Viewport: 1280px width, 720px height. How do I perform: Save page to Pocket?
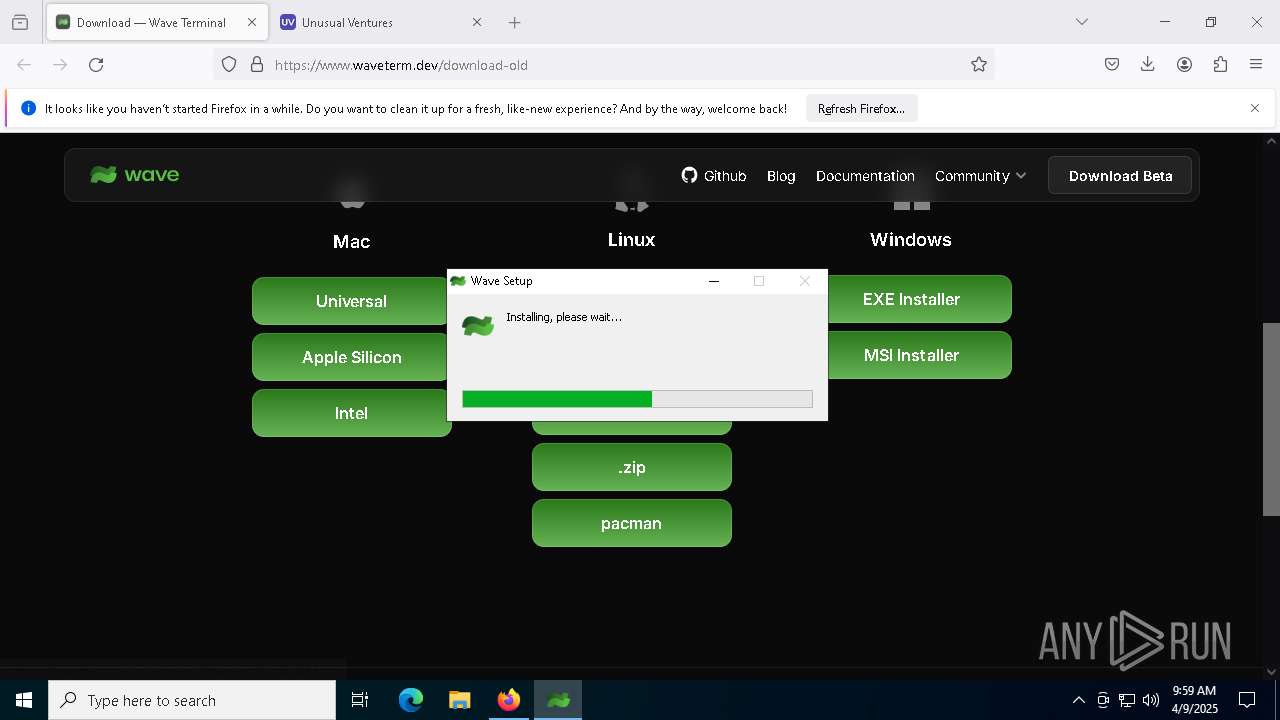click(1112, 65)
